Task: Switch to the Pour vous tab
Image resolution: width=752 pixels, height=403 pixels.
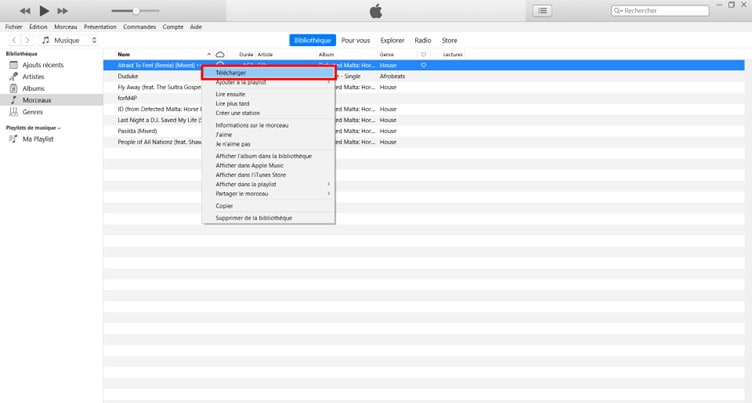Action: pyautogui.click(x=355, y=40)
